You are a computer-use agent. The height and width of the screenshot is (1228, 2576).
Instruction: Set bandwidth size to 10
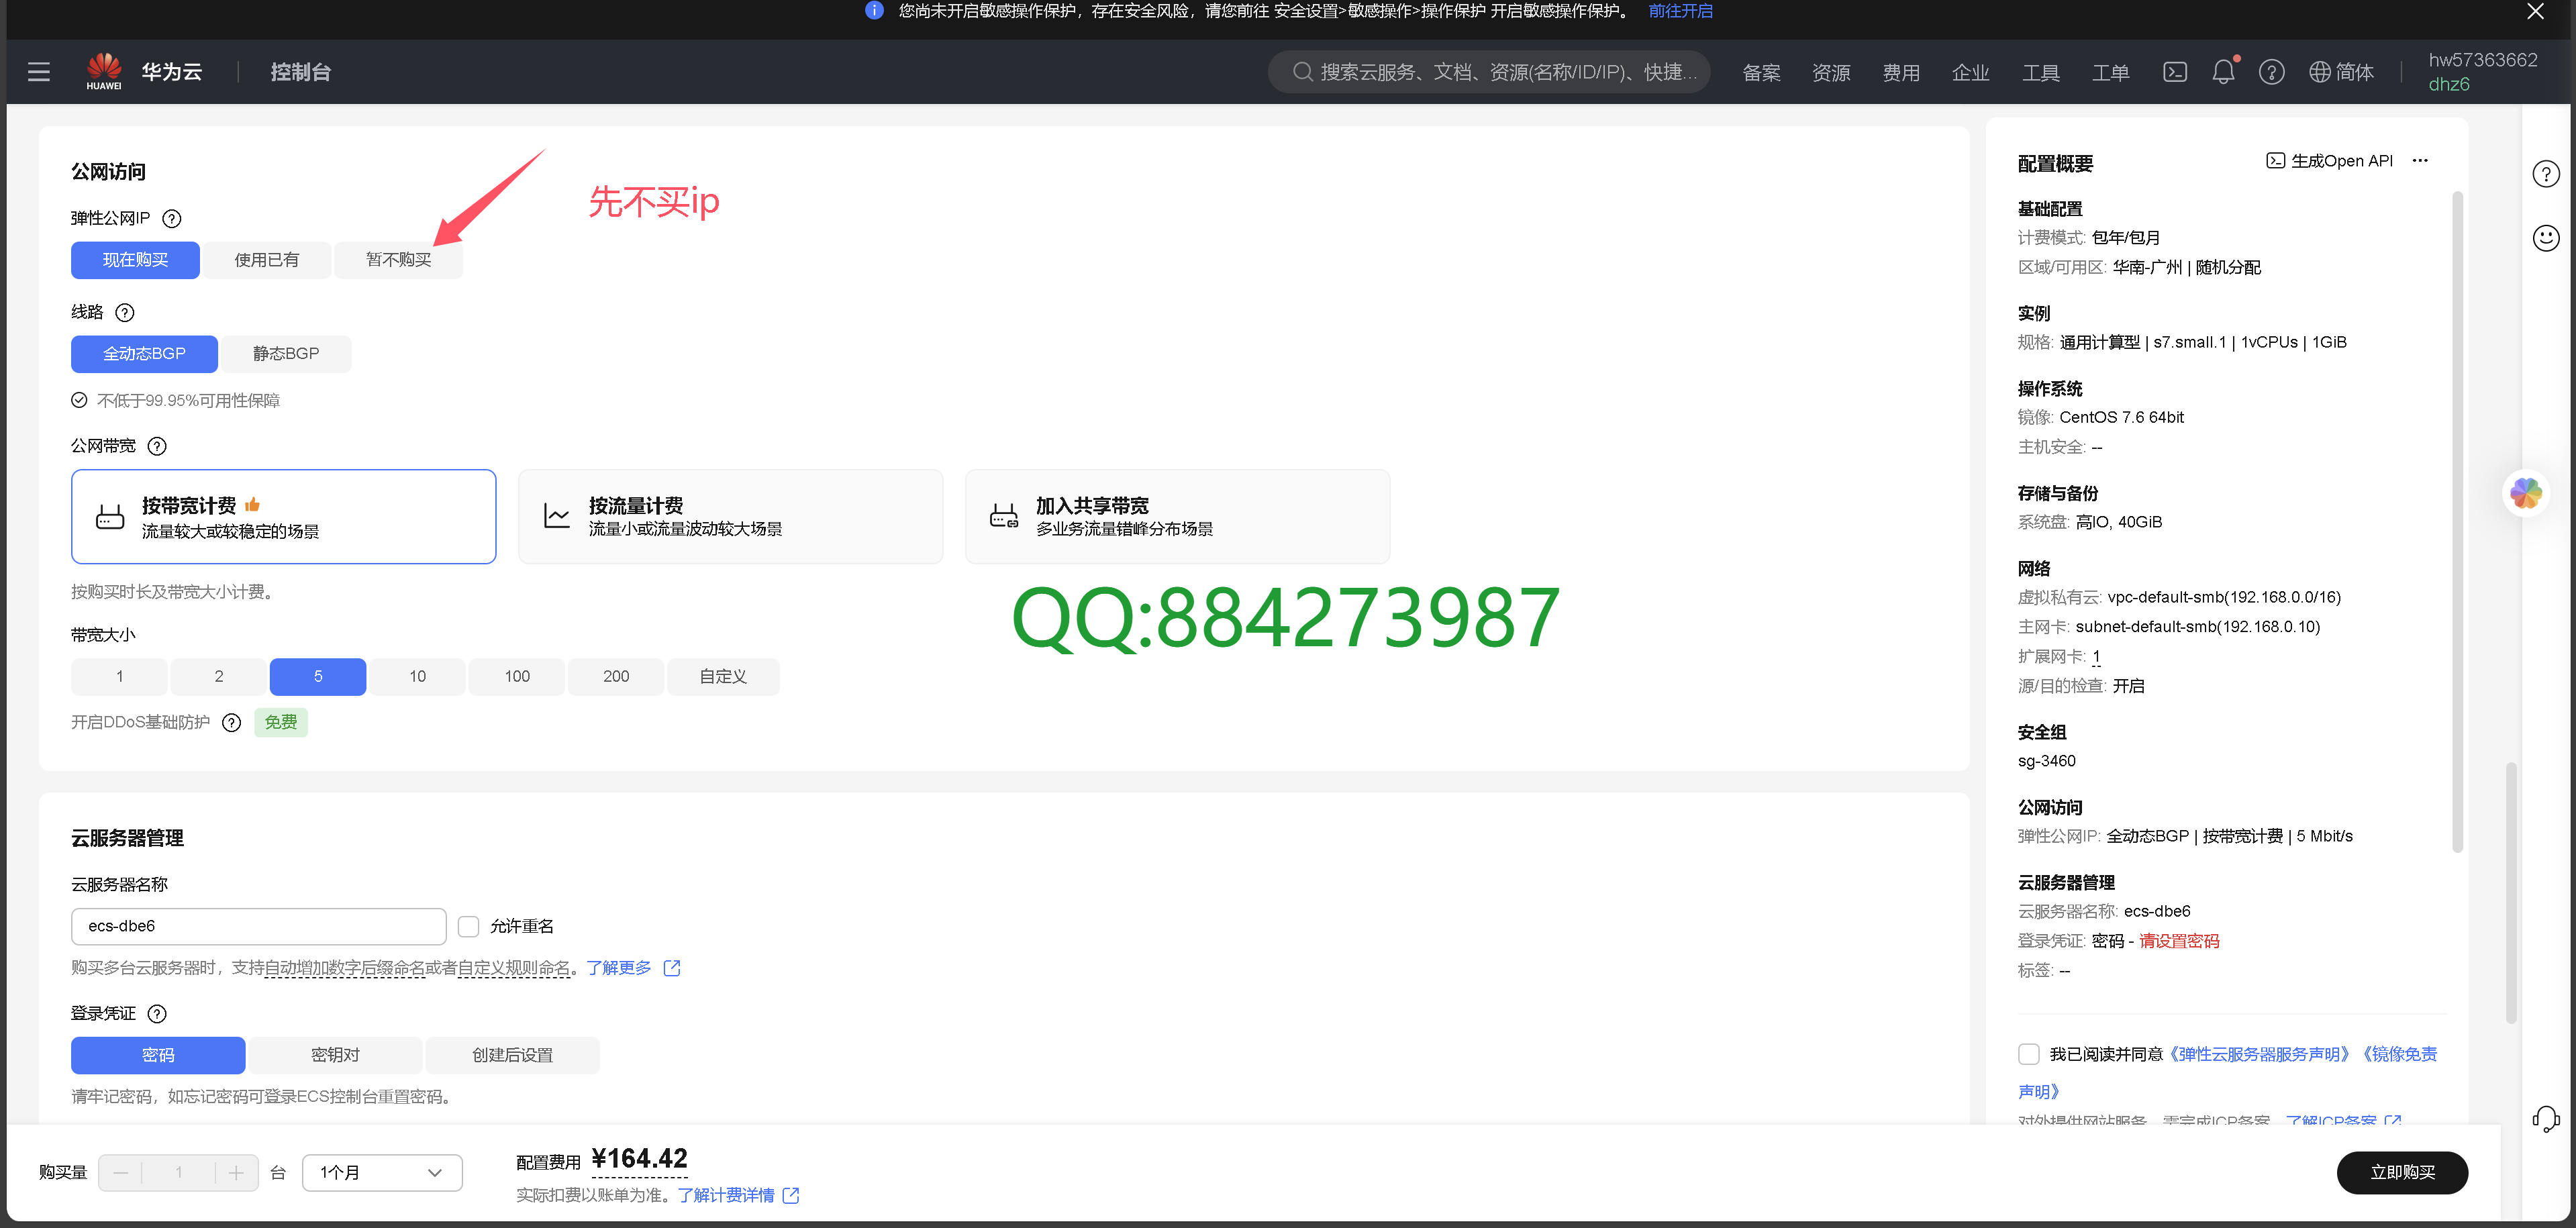[x=417, y=677]
